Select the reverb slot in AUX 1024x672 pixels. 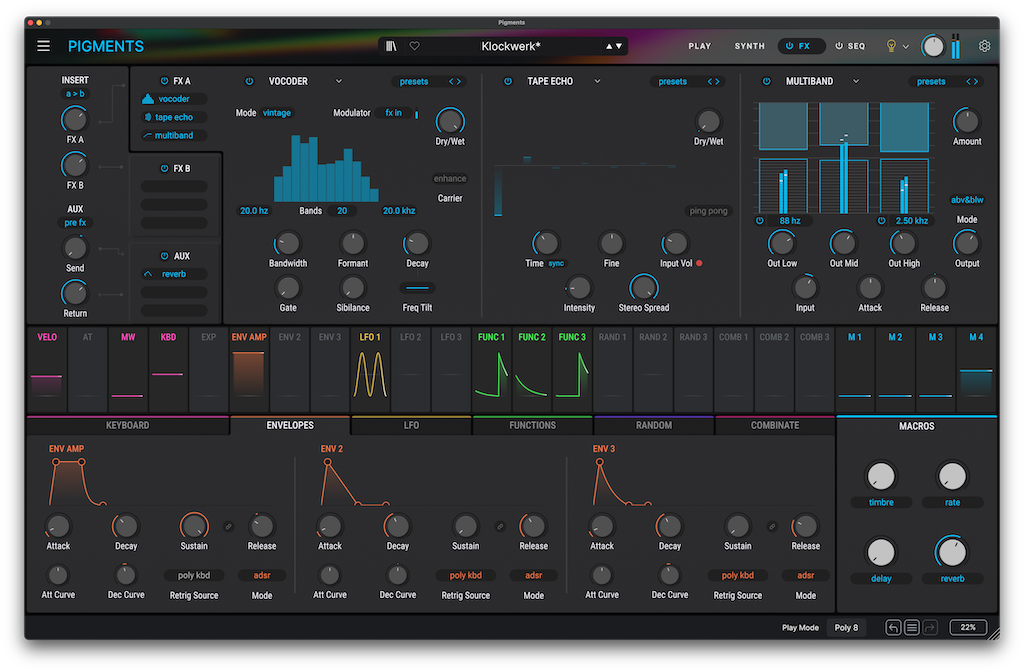click(174, 274)
